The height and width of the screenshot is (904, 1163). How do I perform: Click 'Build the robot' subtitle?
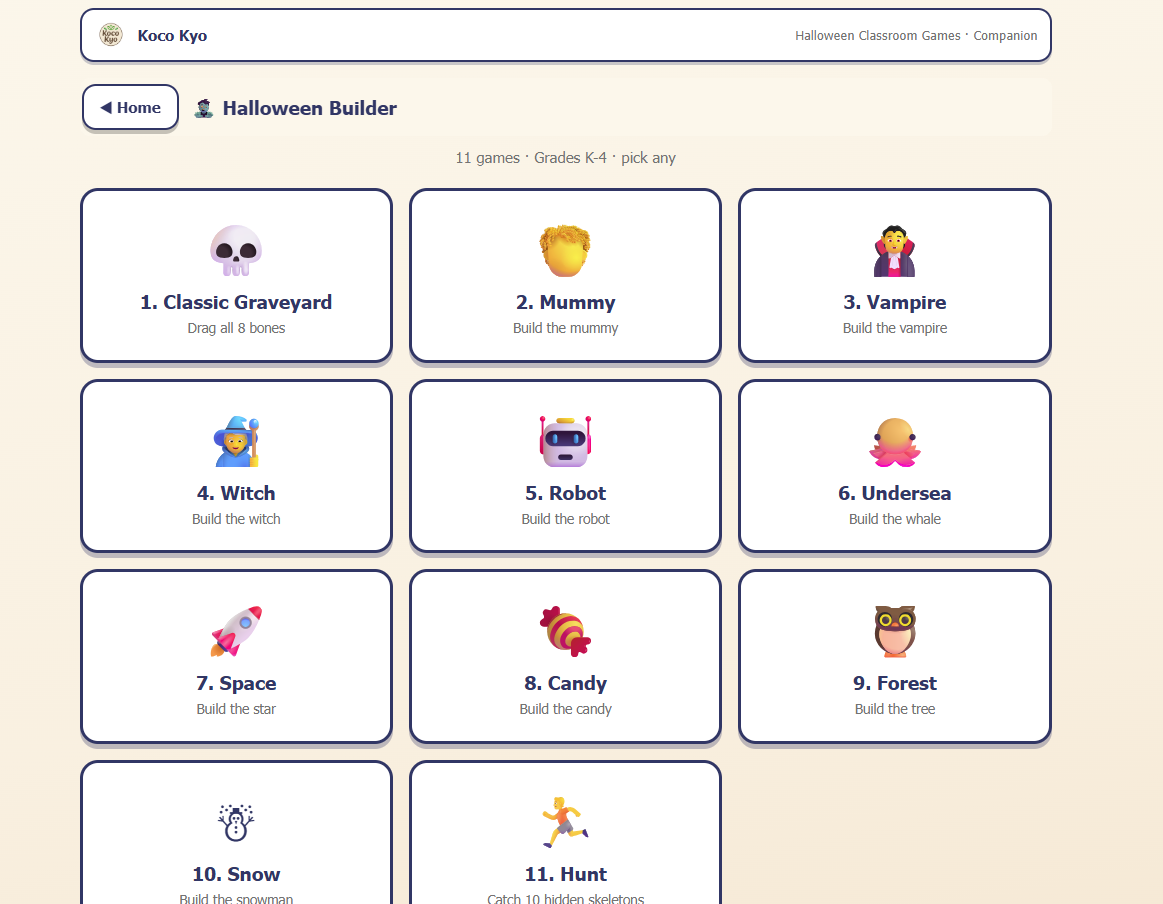(565, 519)
